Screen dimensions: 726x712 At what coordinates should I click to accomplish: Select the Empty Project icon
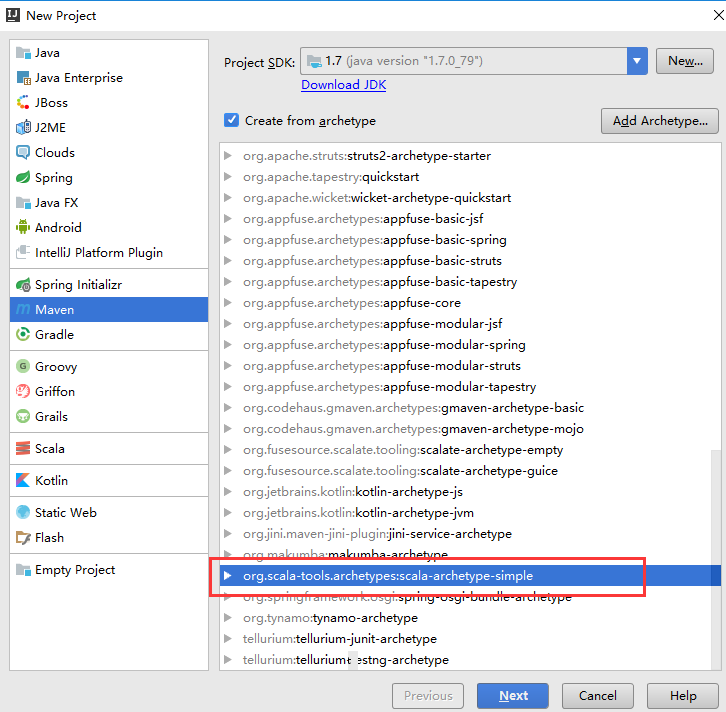[23, 569]
